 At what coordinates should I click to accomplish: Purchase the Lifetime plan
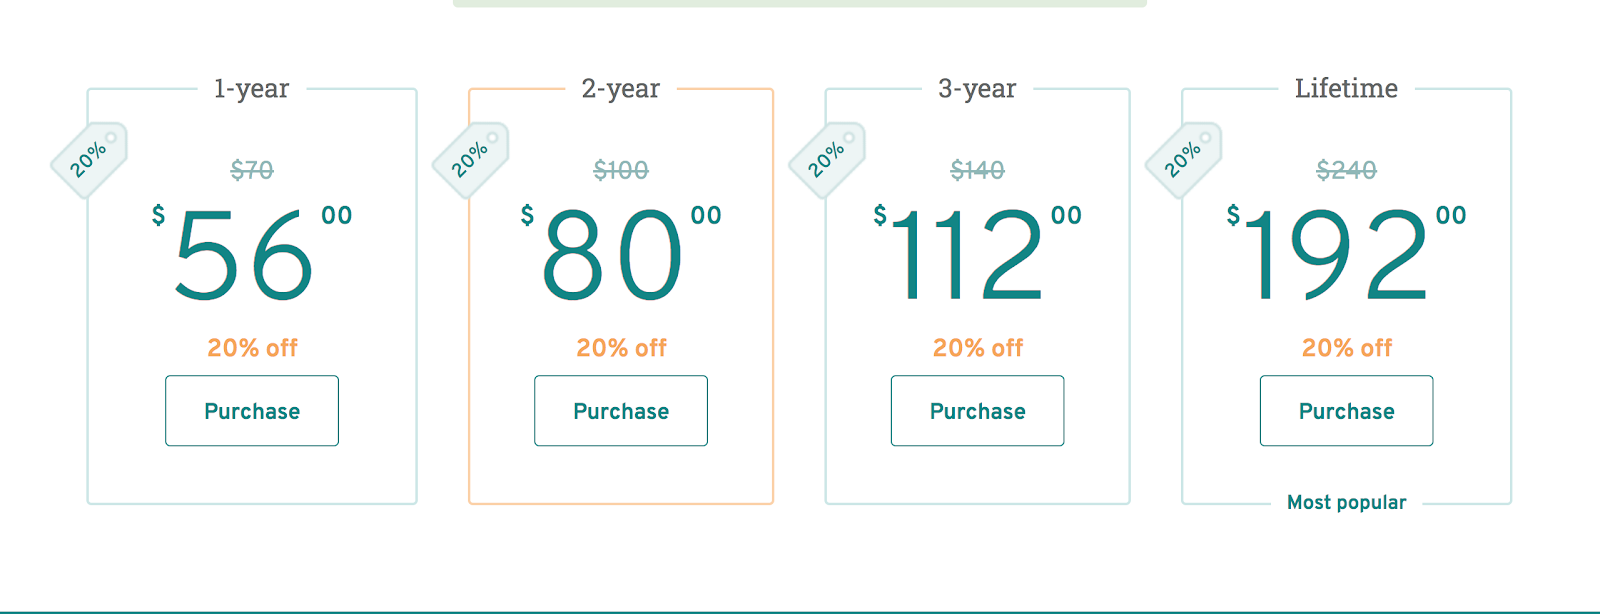click(x=1346, y=411)
